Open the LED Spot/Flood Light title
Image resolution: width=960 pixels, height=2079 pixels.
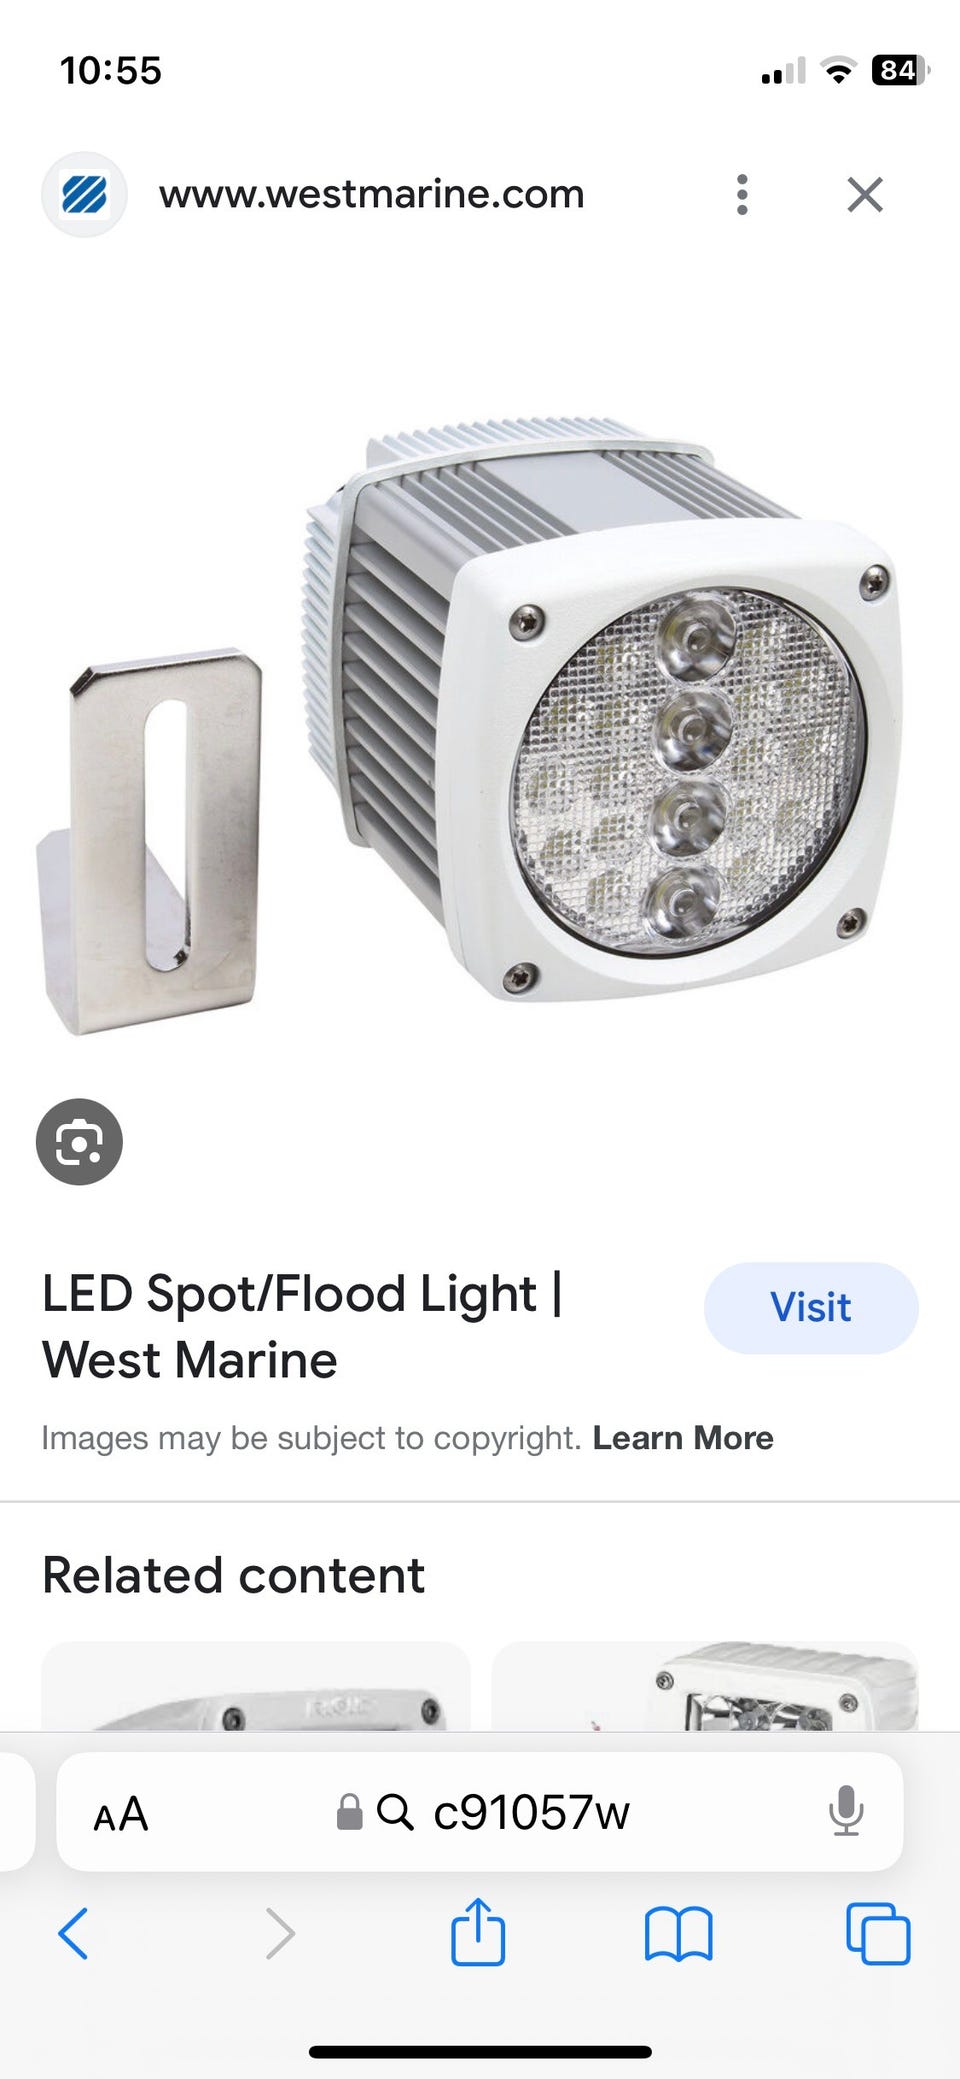[x=302, y=1326]
